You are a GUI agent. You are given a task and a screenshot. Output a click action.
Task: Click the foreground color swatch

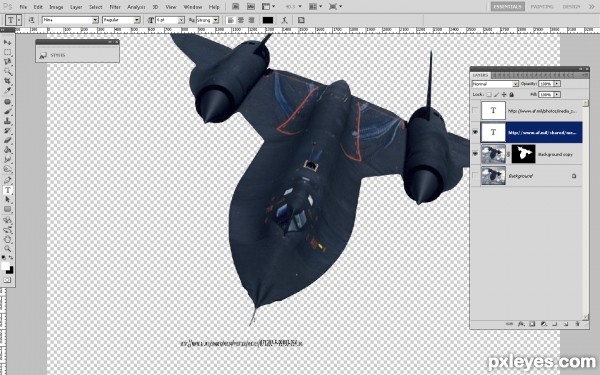click(x=5, y=266)
